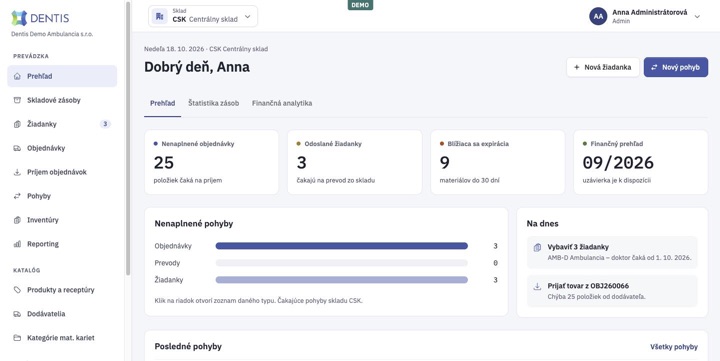
Task: Click the Objednávky row label in Nenaplnené pohyby
Action: (x=173, y=246)
